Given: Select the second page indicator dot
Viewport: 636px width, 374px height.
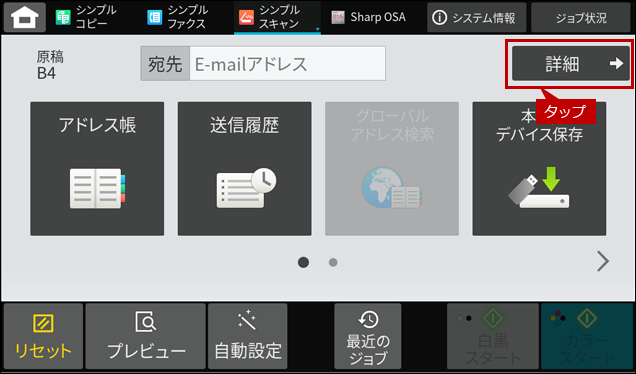Looking at the screenshot, I should [x=333, y=262].
